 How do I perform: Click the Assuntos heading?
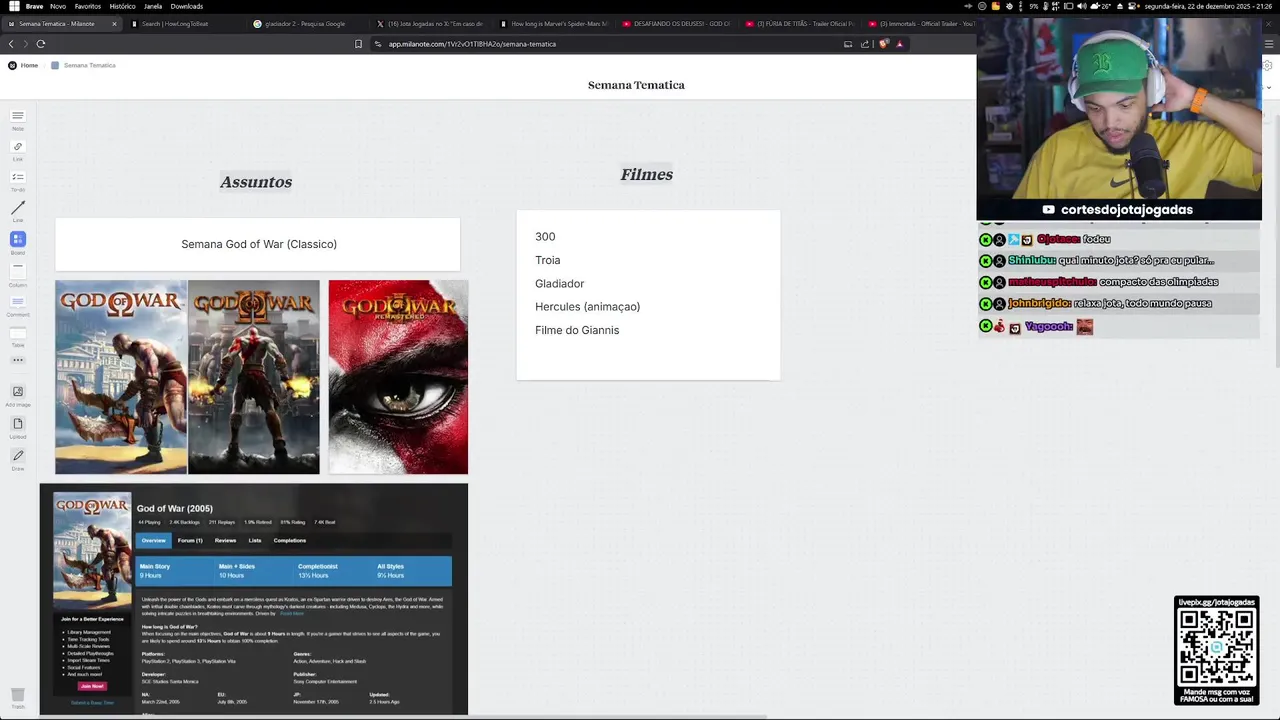256,182
